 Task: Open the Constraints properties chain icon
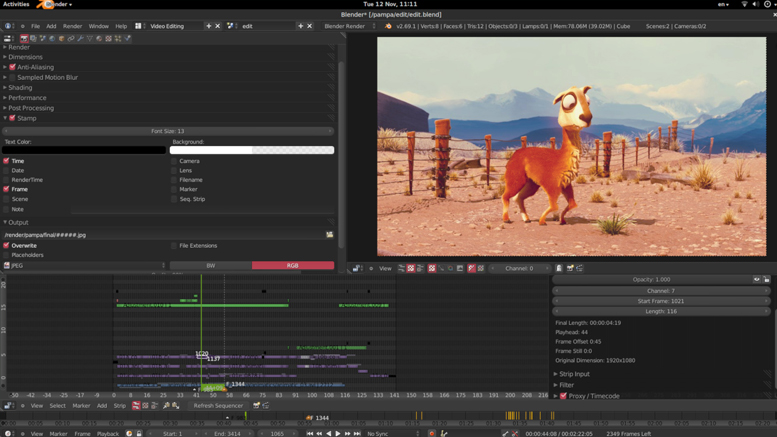[71, 38]
